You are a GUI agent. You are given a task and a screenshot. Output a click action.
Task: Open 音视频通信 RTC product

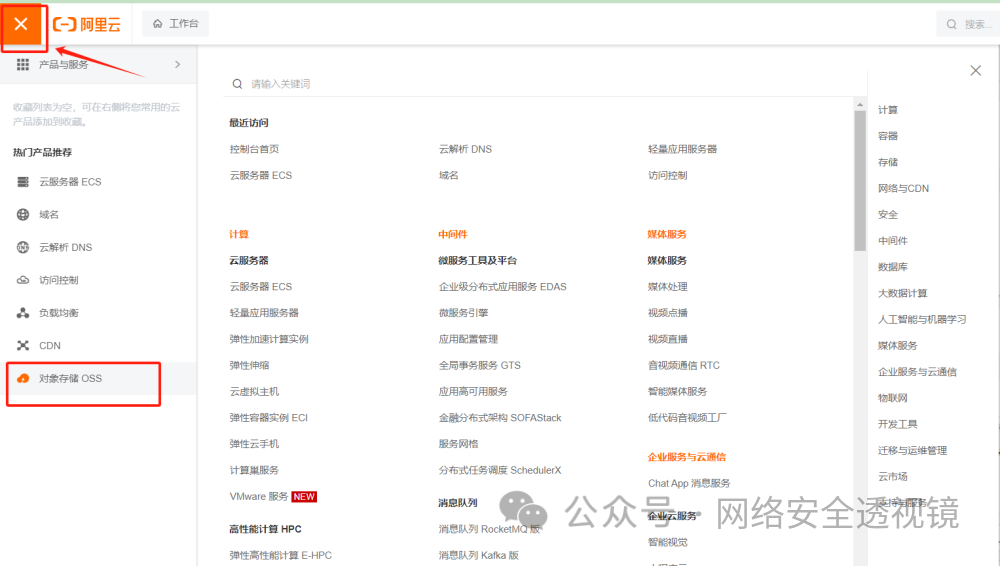(x=684, y=365)
